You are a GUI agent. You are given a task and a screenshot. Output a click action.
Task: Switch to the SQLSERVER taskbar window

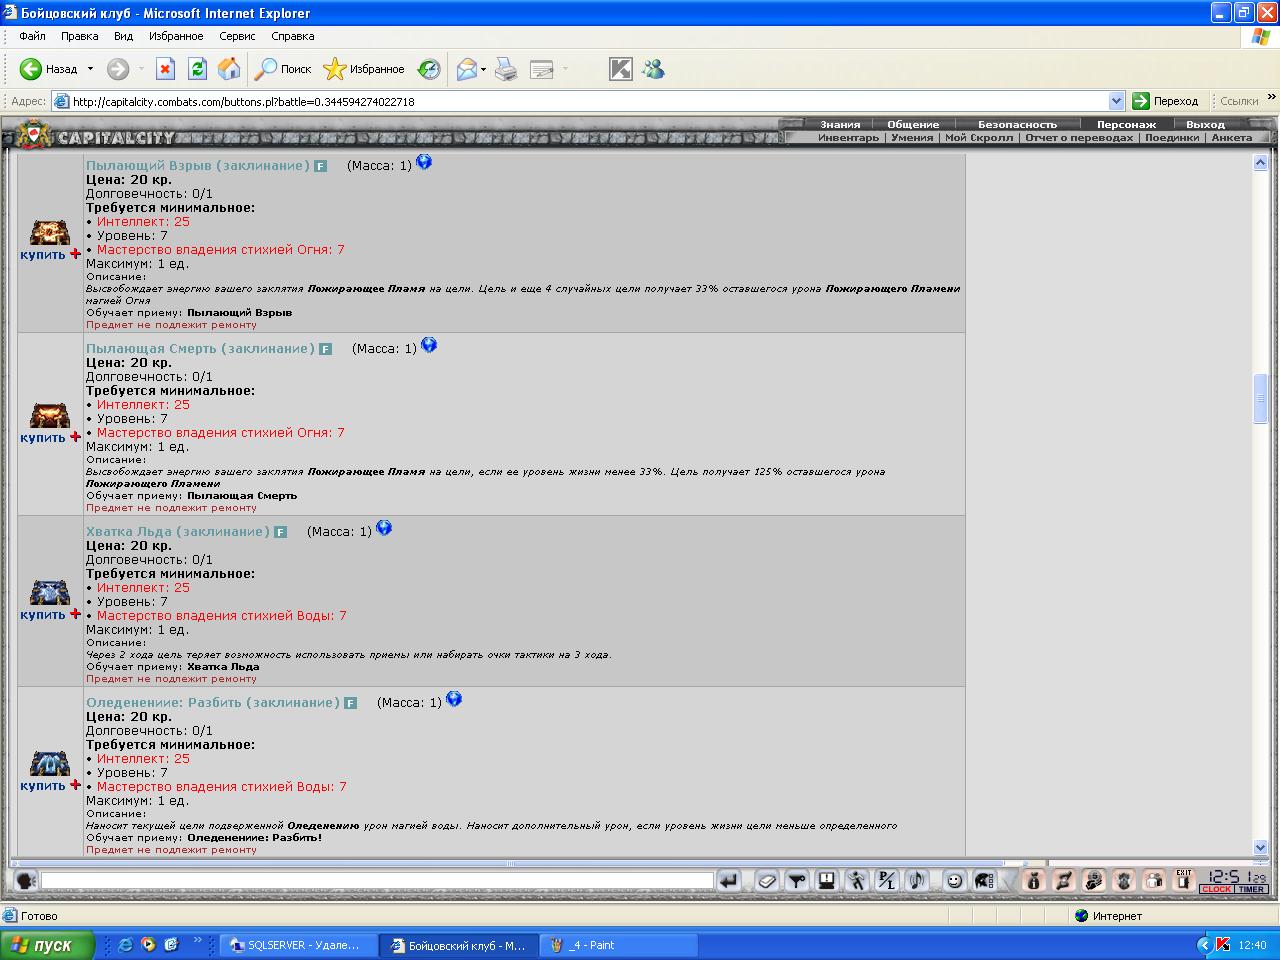(x=299, y=945)
